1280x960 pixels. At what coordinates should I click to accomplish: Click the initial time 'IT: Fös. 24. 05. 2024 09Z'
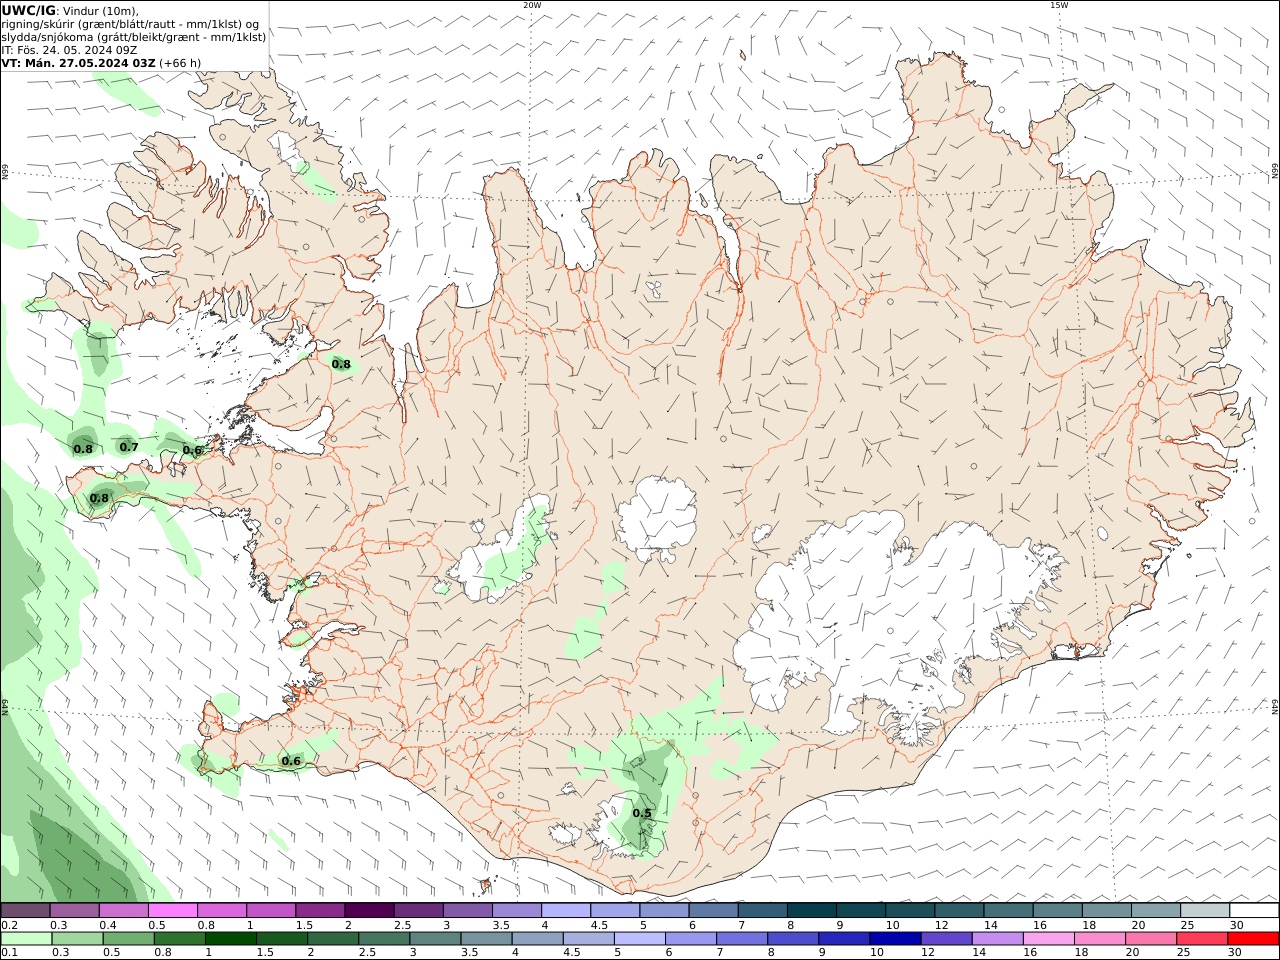[70, 49]
